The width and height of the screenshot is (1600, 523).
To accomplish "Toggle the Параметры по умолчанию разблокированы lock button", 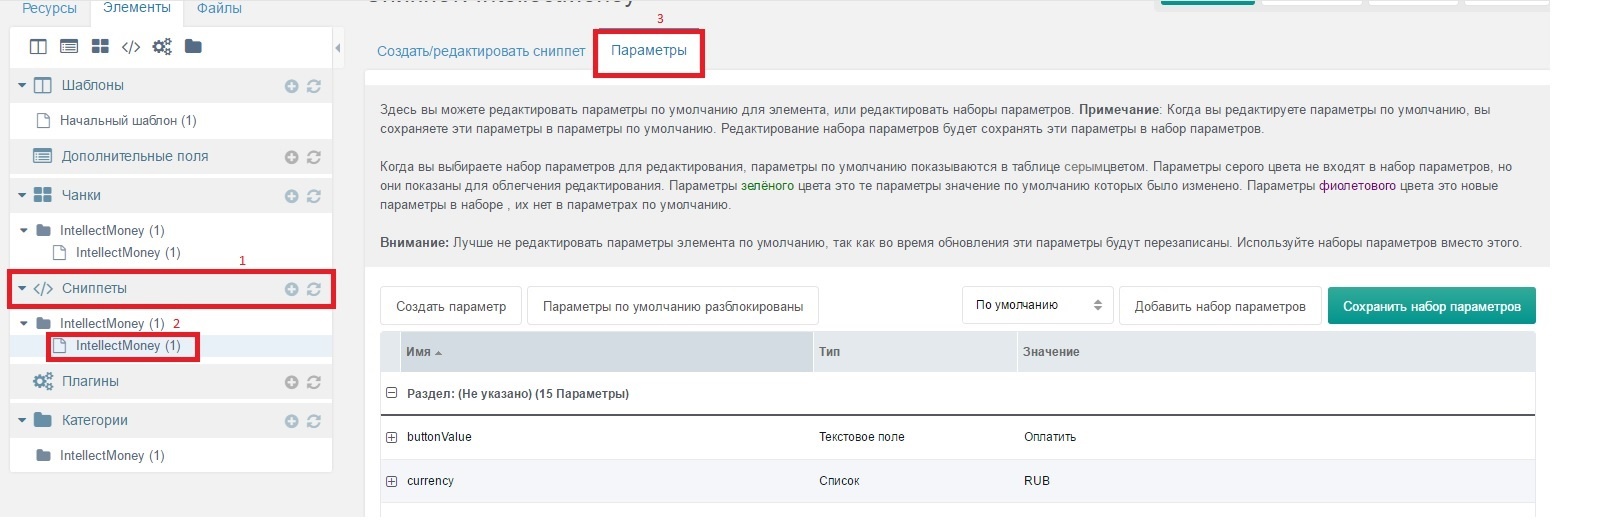I will pyautogui.click(x=672, y=307).
